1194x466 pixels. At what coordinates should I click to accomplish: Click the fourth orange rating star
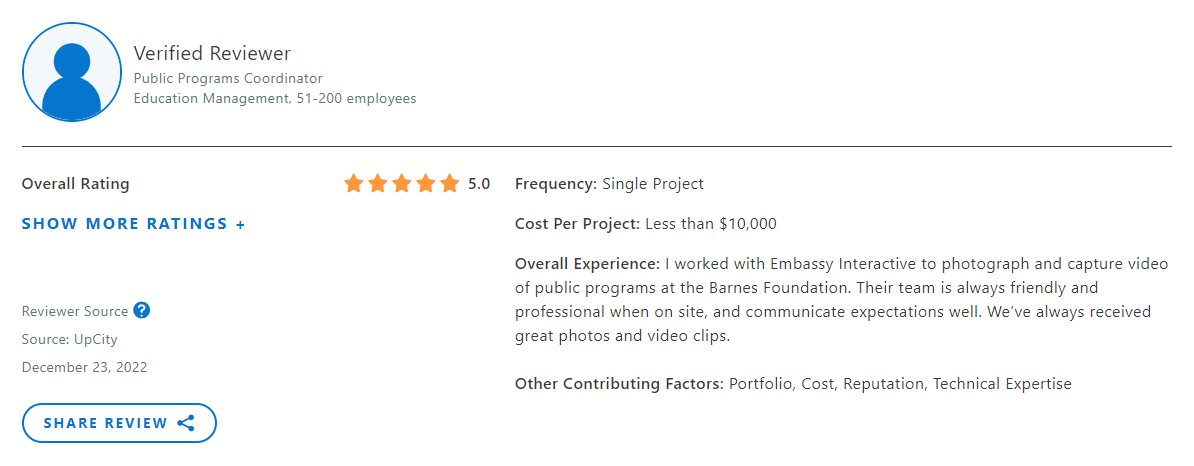point(426,184)
